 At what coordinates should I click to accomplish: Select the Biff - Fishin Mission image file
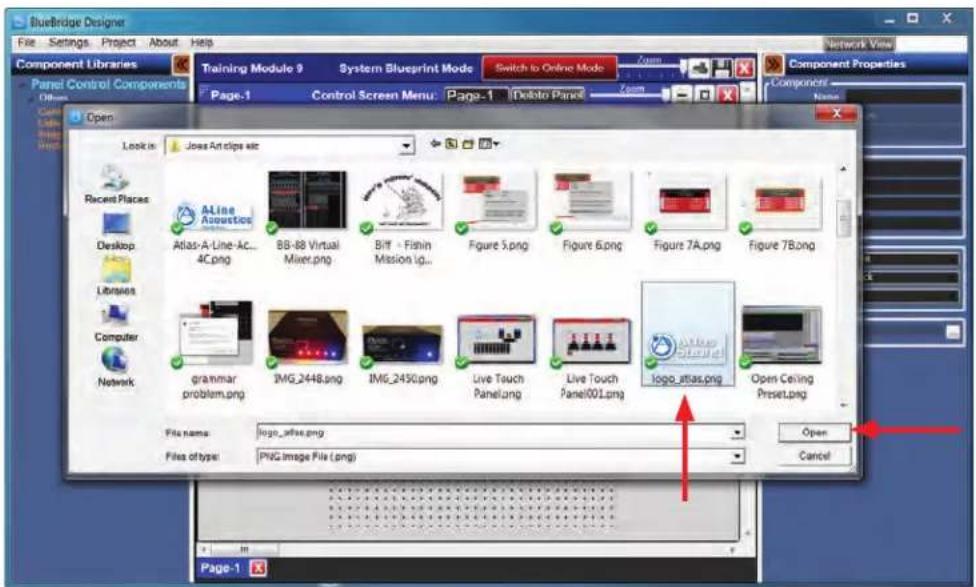(403, 218)
